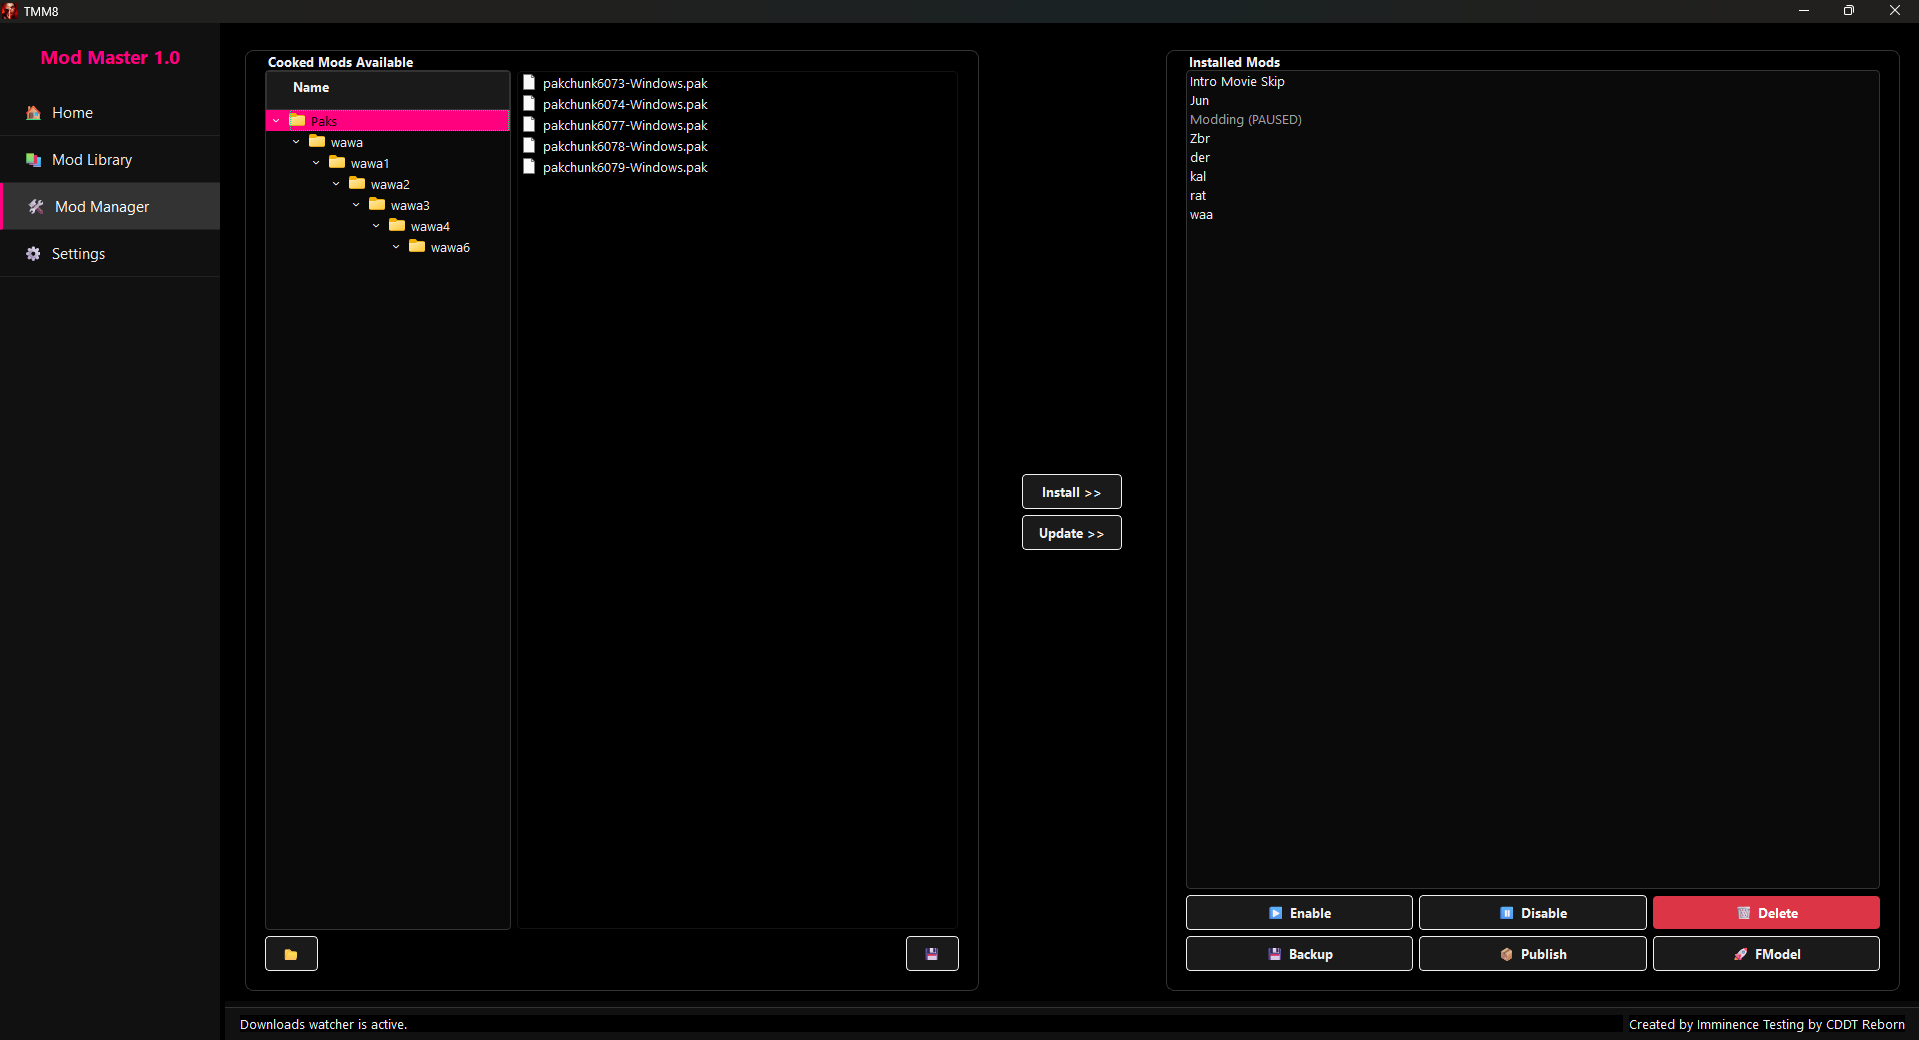Click the trash icon on the Delete button

(x=1743, y=913)
